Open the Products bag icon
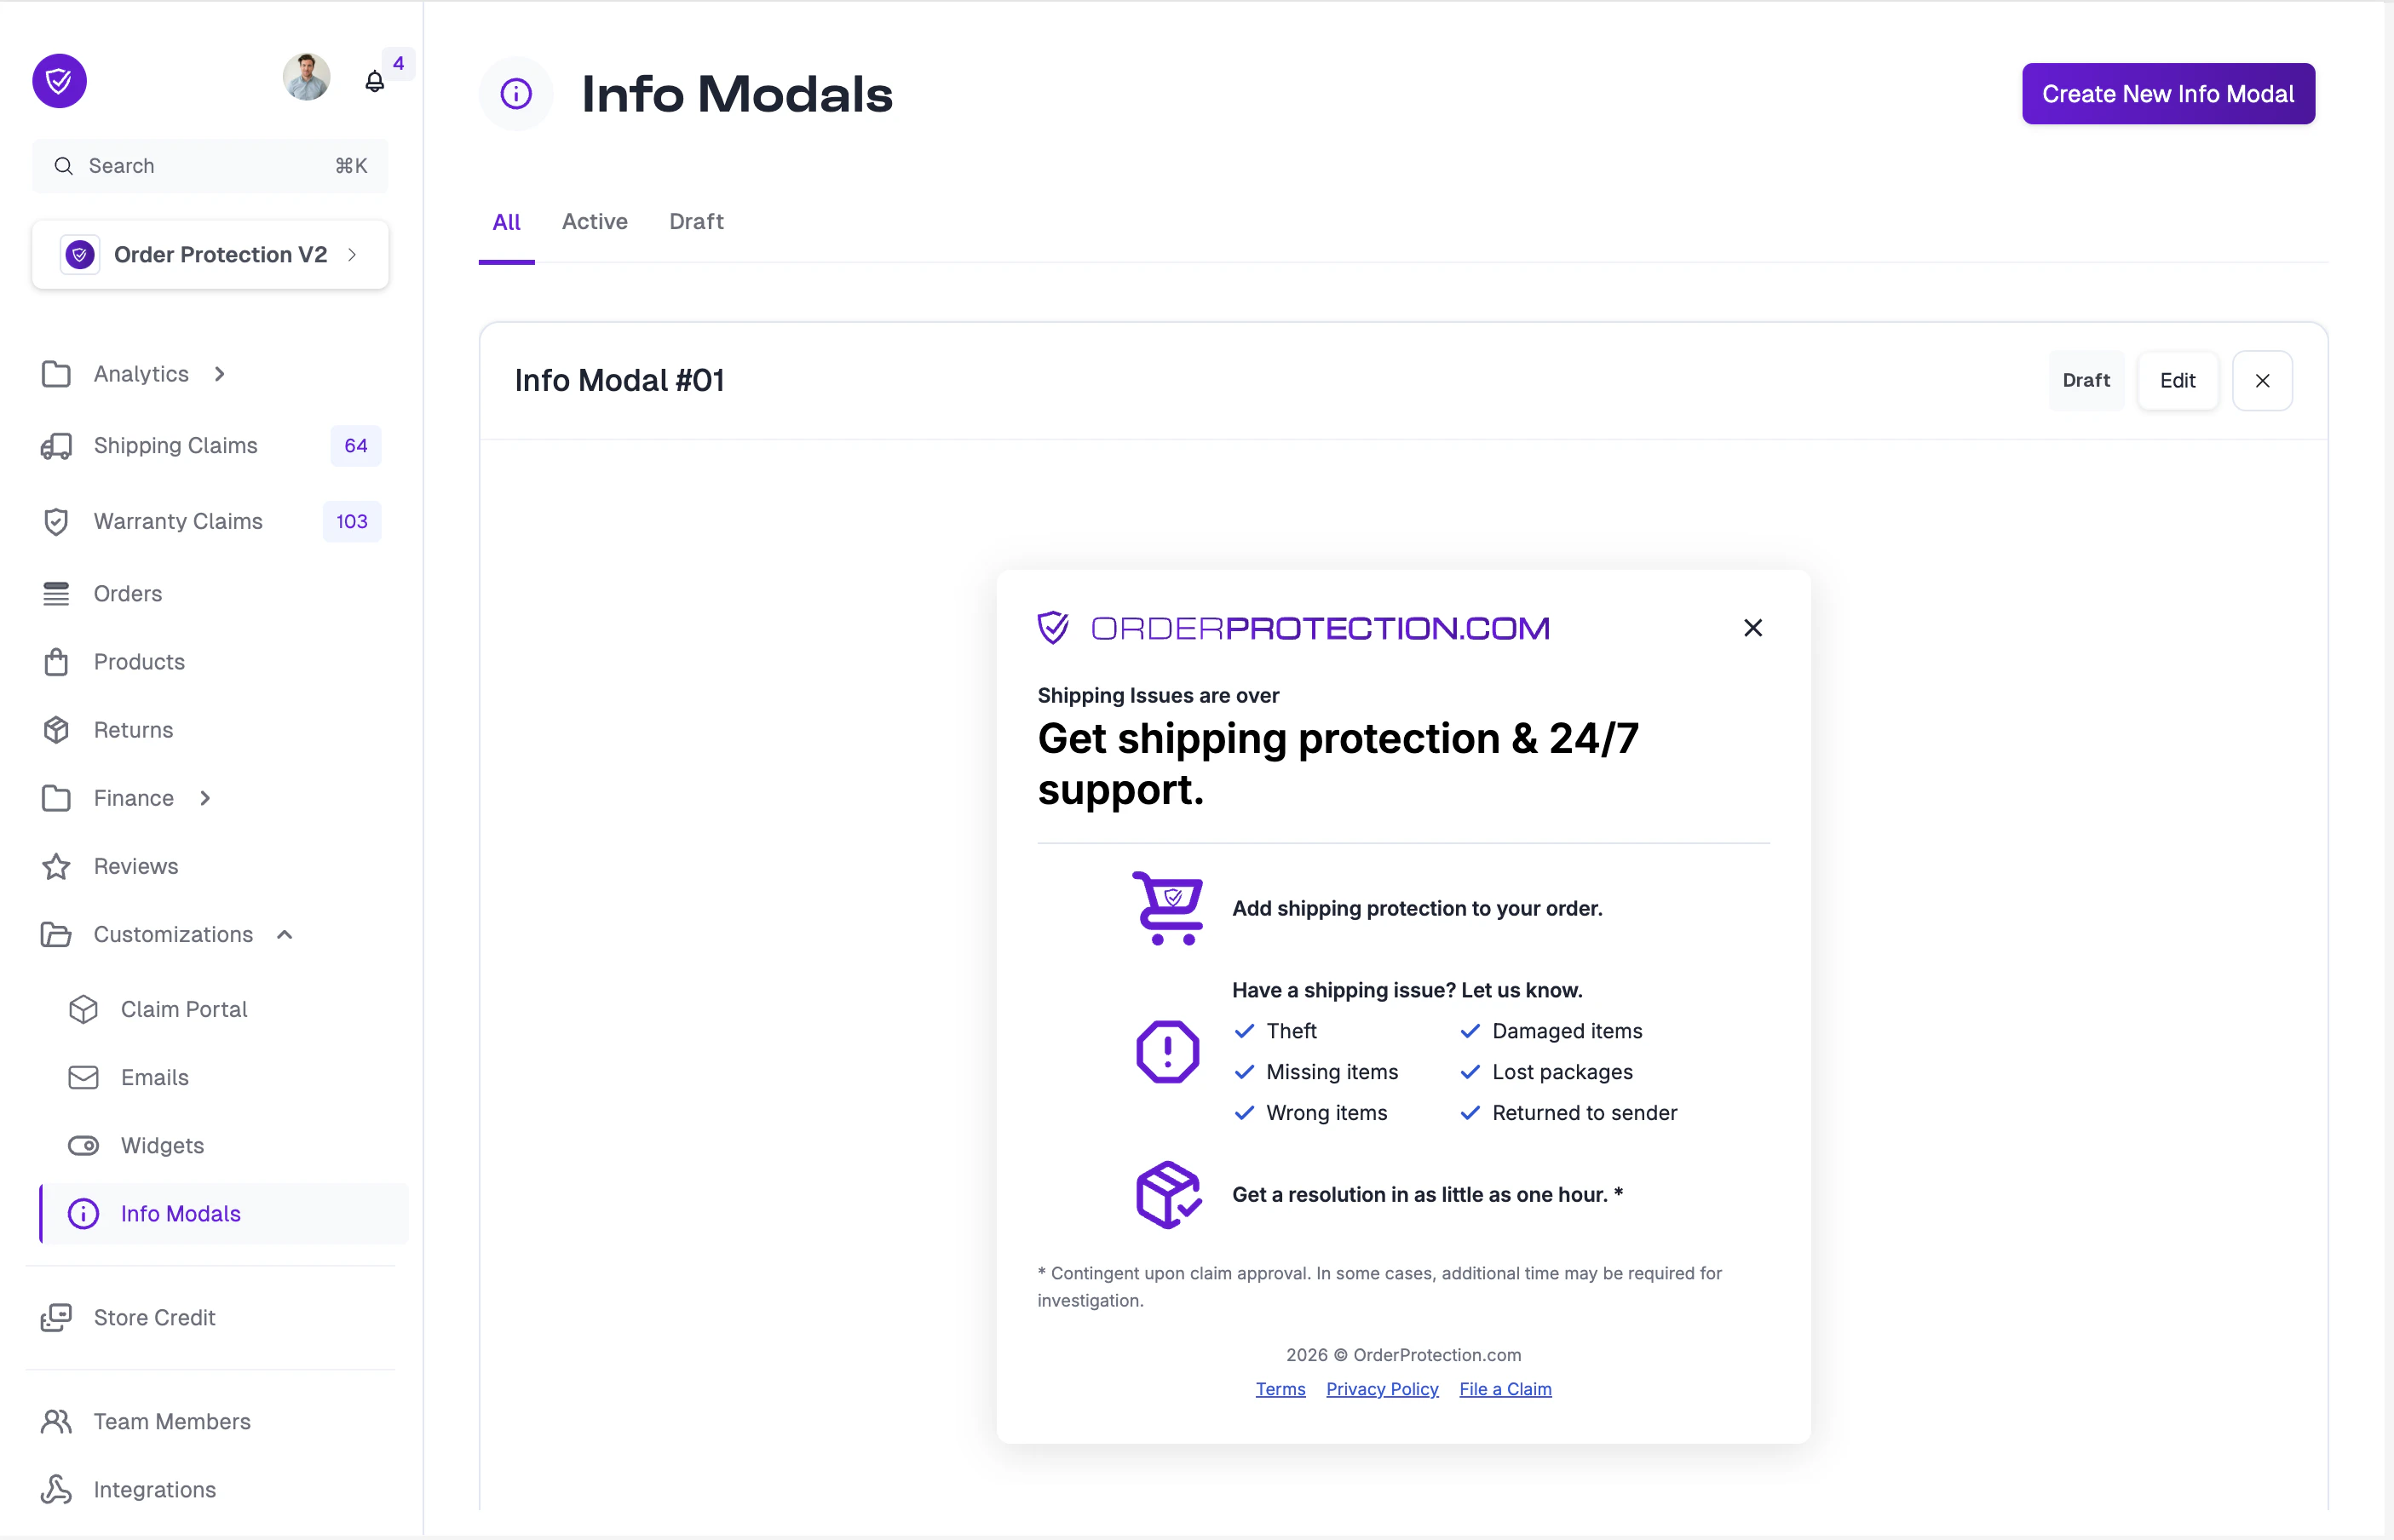 (57, 662)
